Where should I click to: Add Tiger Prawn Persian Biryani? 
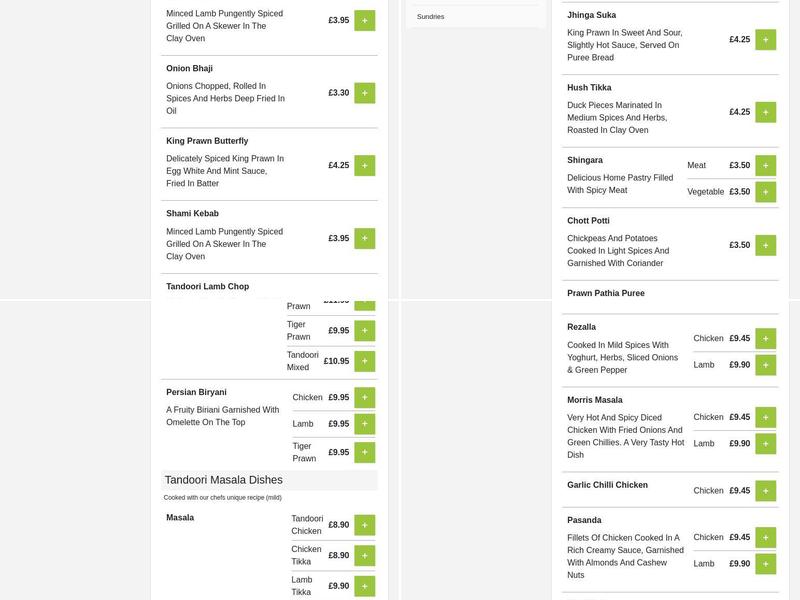pos(364,452)
